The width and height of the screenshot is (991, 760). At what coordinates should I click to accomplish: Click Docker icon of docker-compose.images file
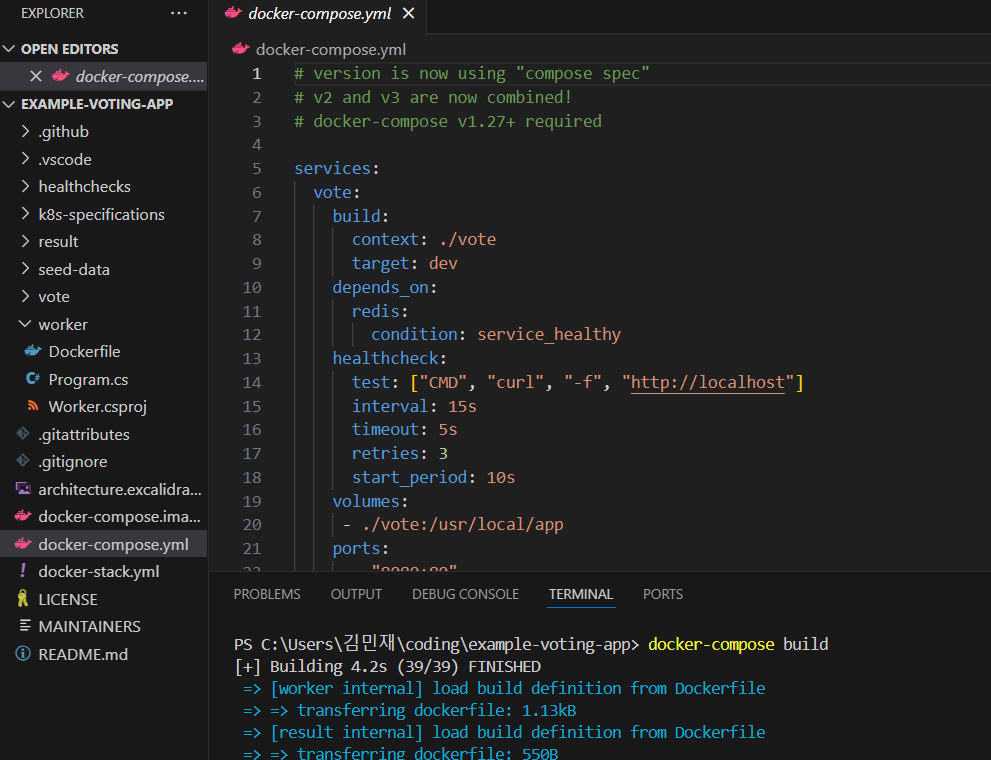coord(23,516)
